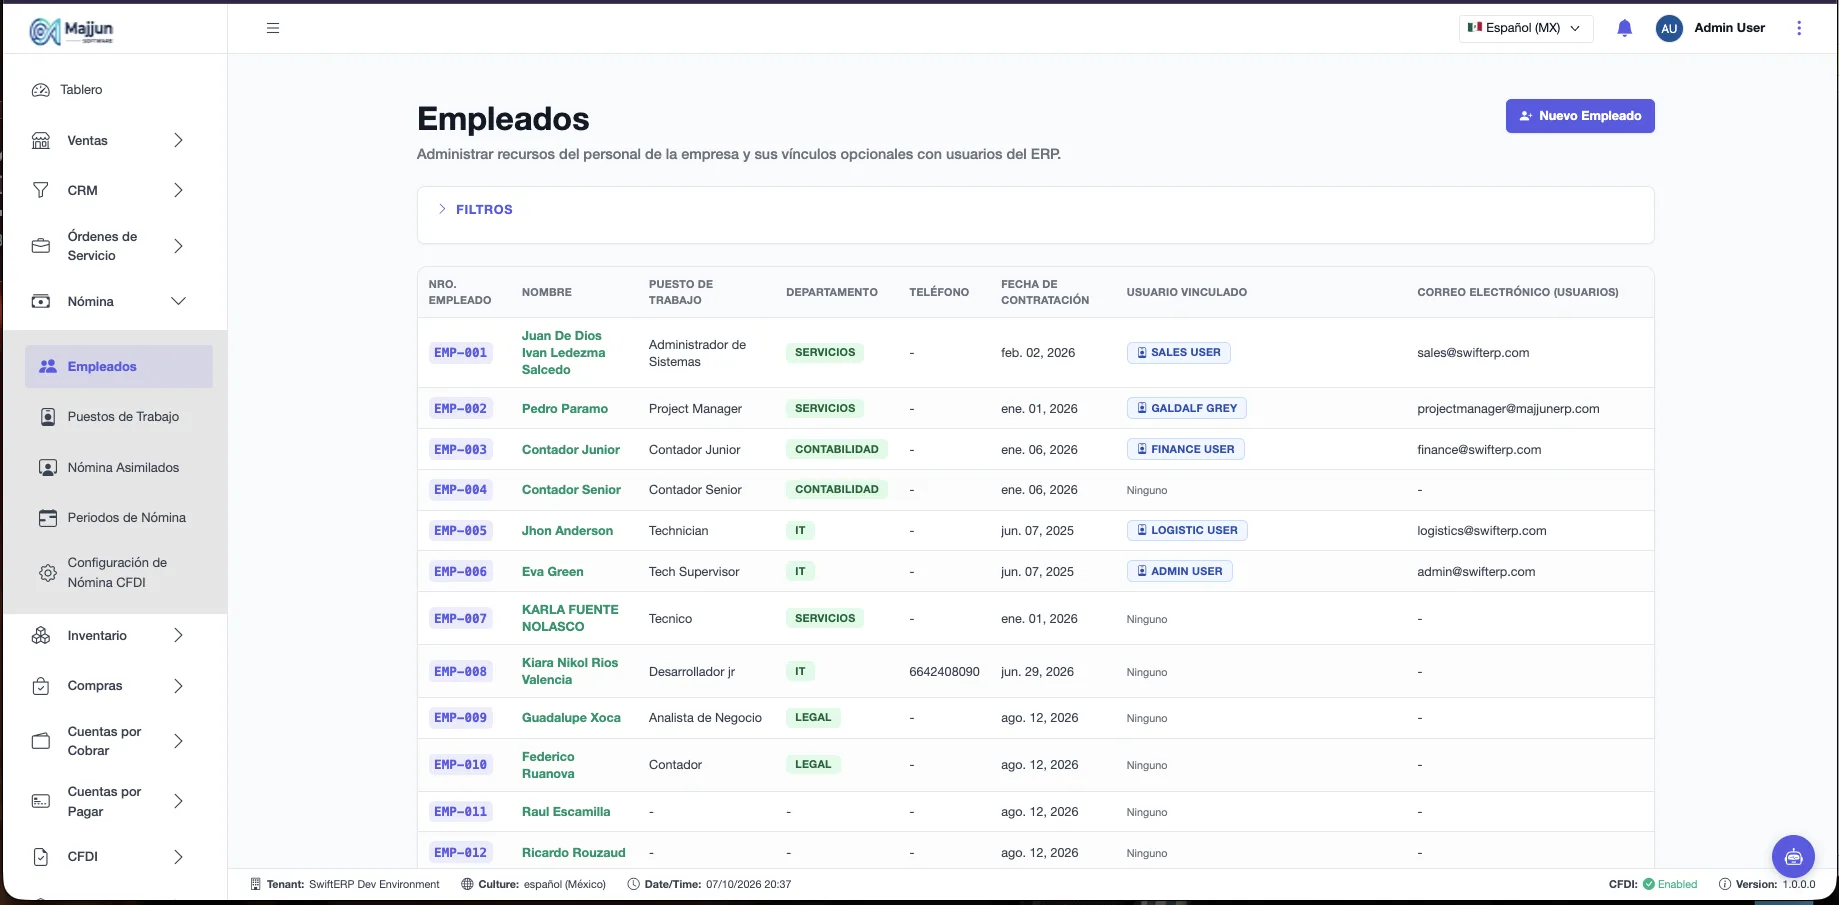Expand the Compras menu chevron

(178, 686)
